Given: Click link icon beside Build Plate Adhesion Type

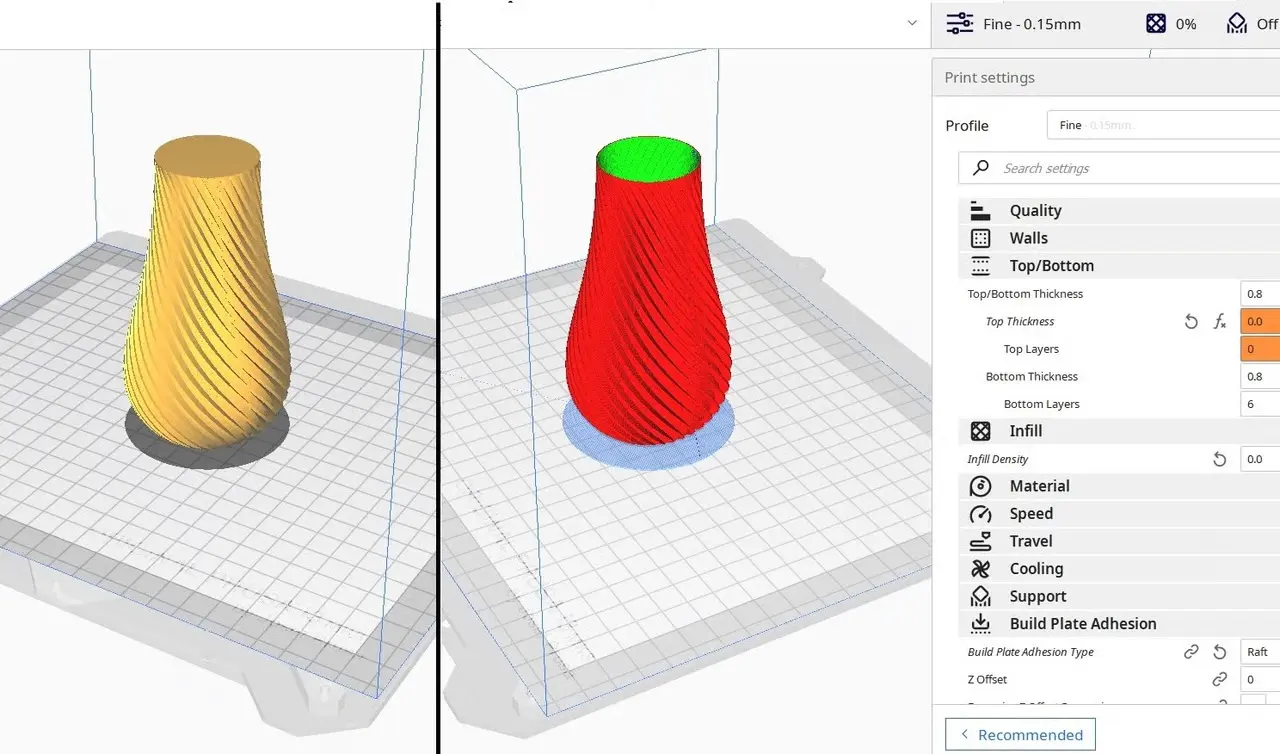Looking at the screenshot, I should coord(1191,652).
